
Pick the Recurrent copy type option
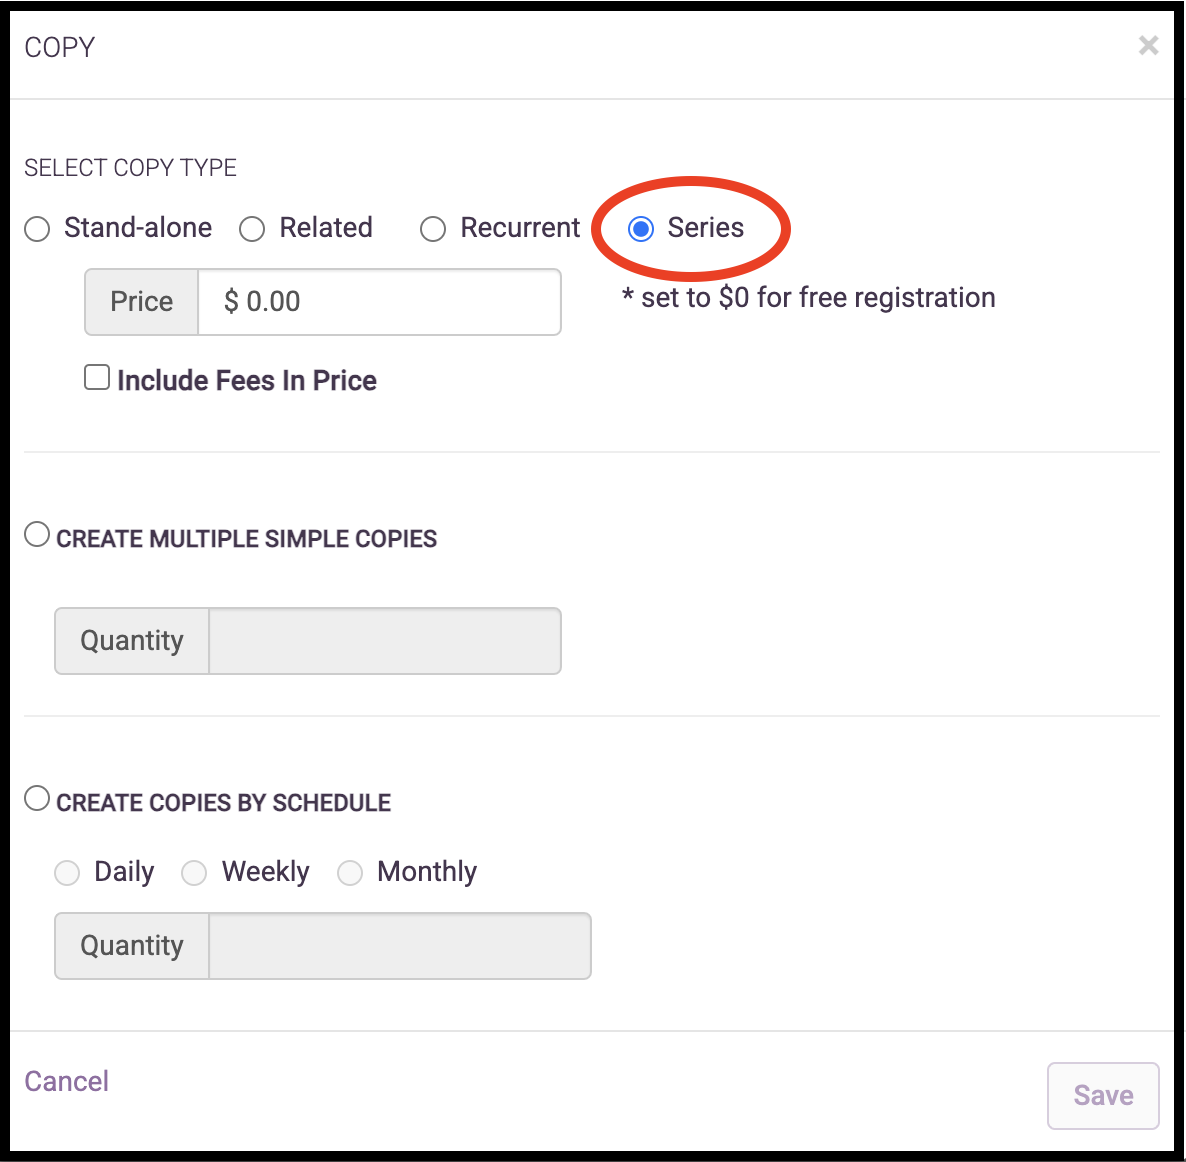pyautogui.click(x=433, y=228)
